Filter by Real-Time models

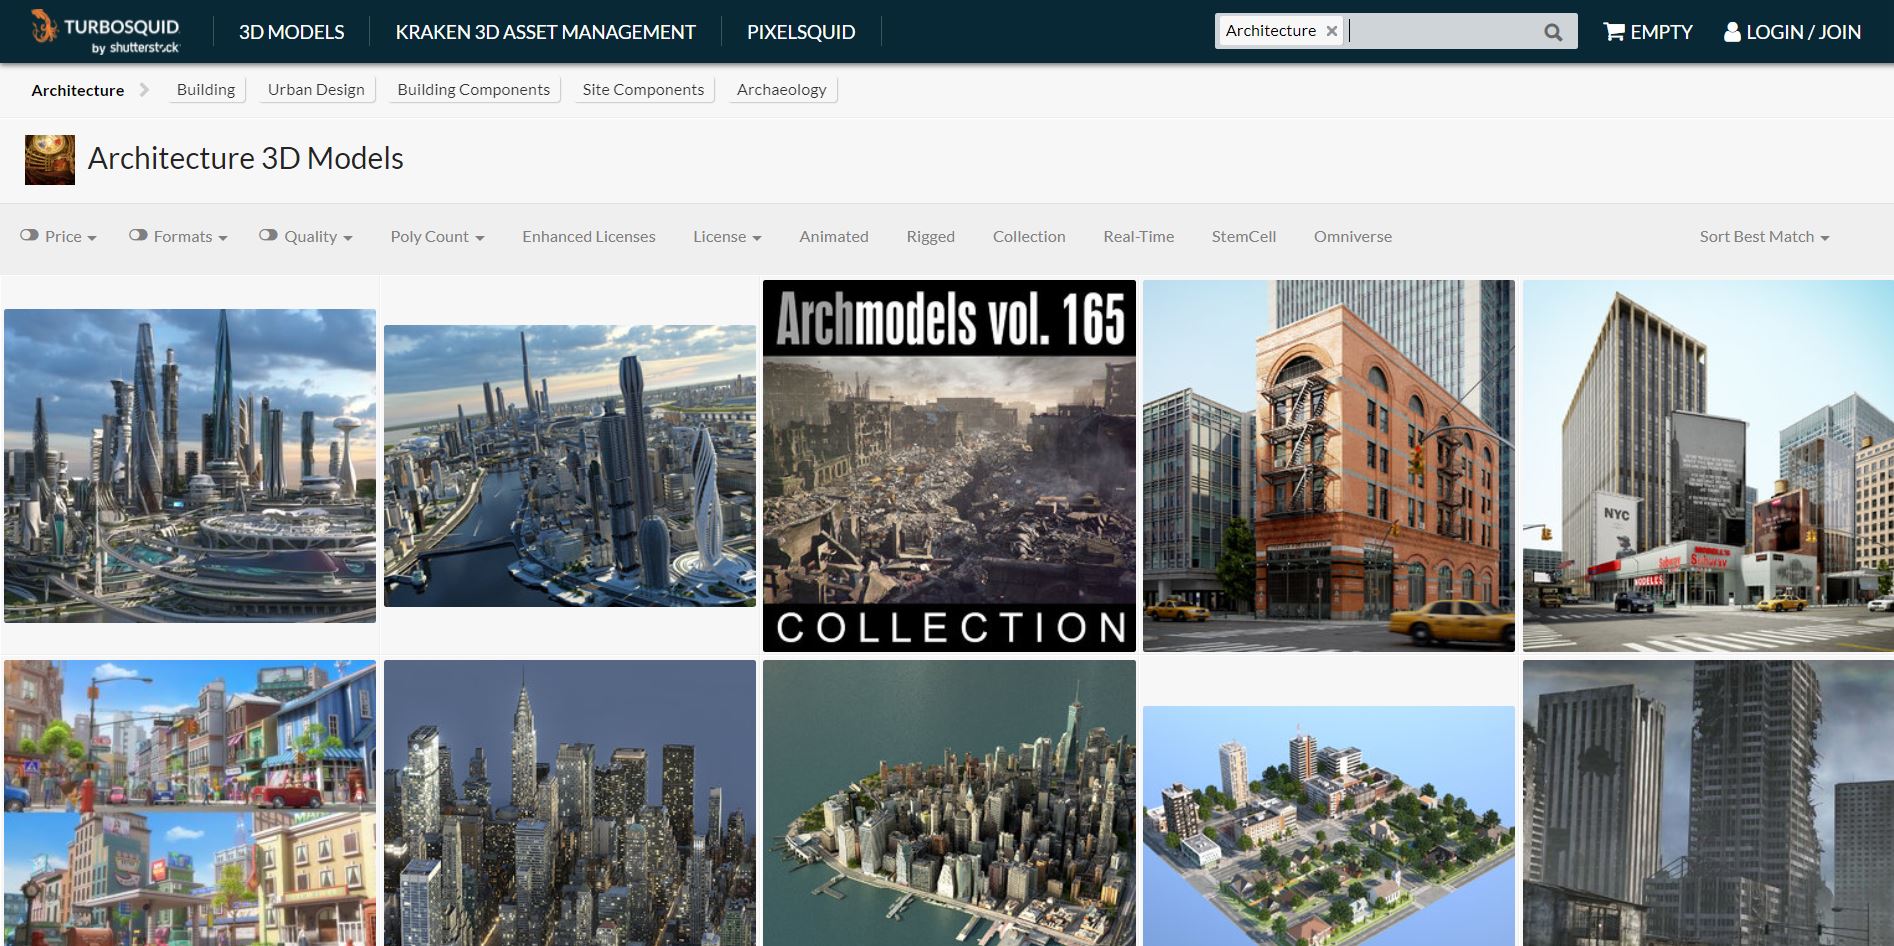point(1138,237)
